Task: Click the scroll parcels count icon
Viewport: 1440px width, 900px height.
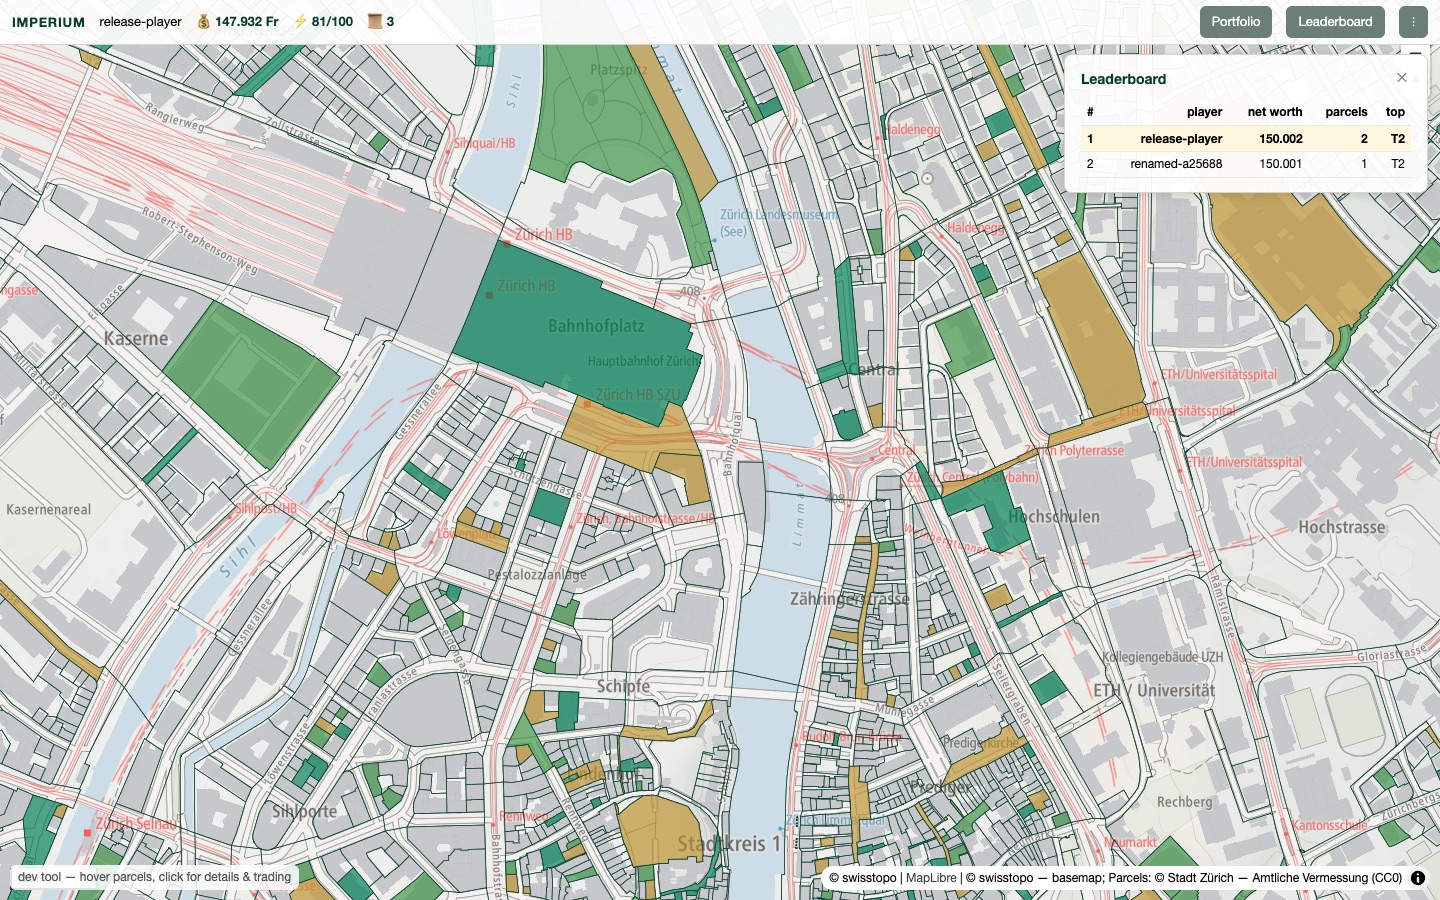Action: pyautogui.click(x=375, y=21)
